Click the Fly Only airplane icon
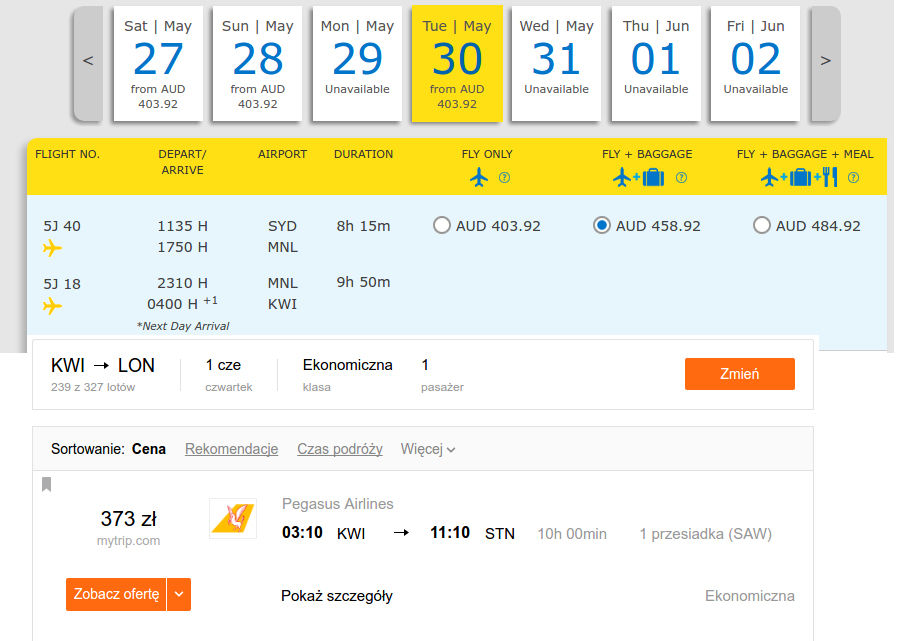The height and width of the screenshot is (641, 899). coord(479,177)
